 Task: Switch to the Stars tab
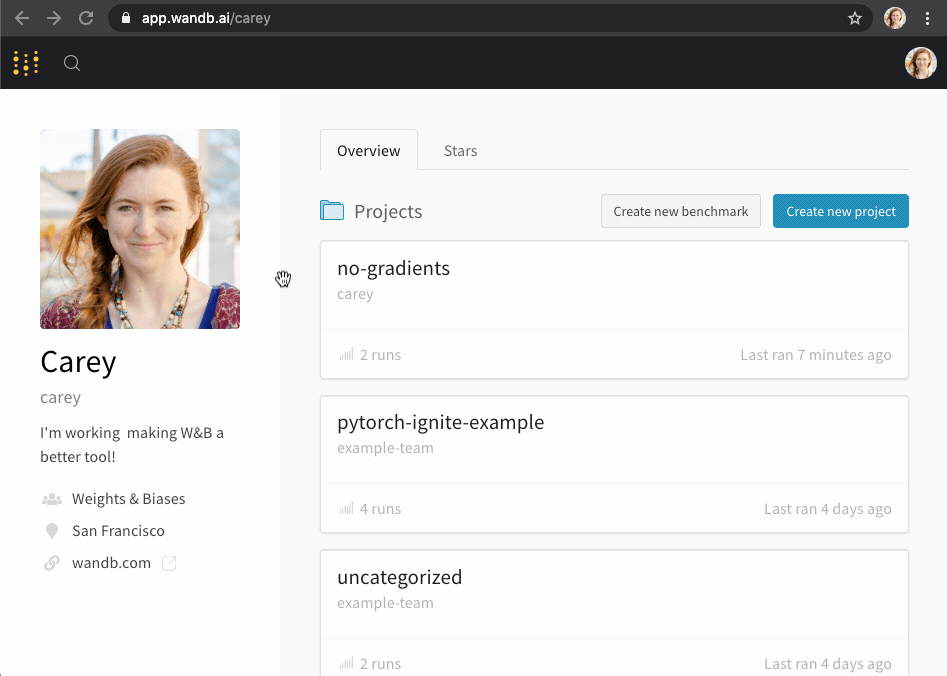460,150
